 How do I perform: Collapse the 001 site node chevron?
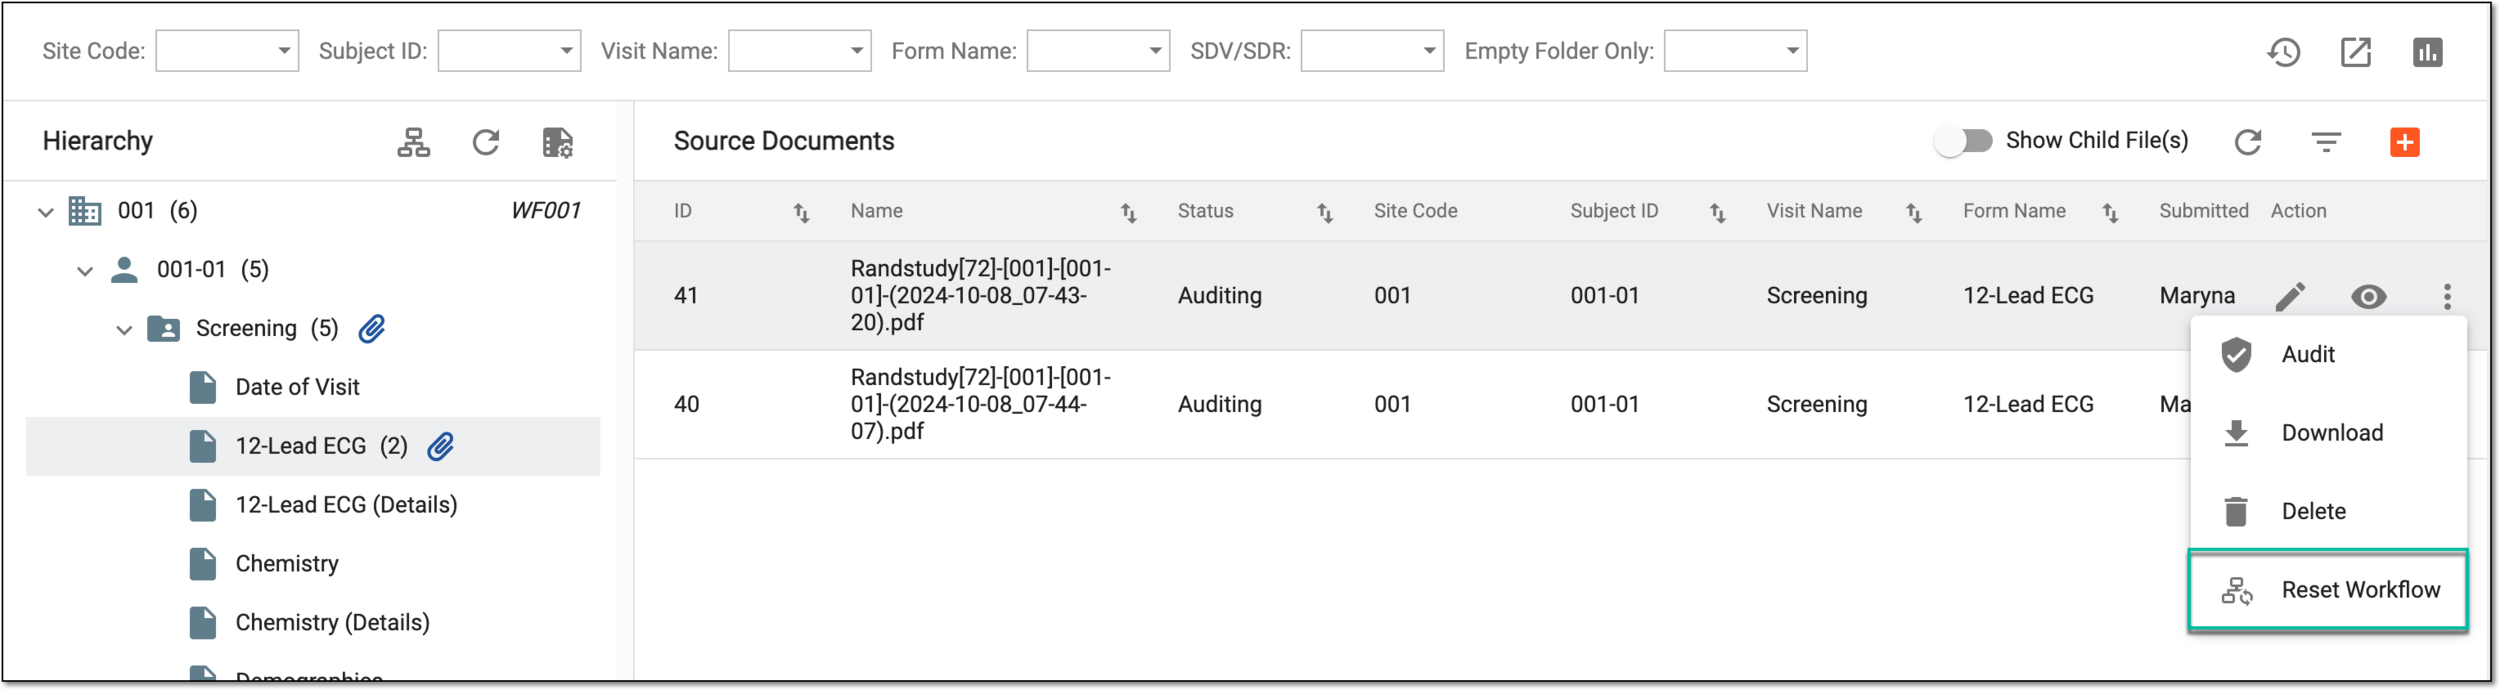click(x=45, y=212)
